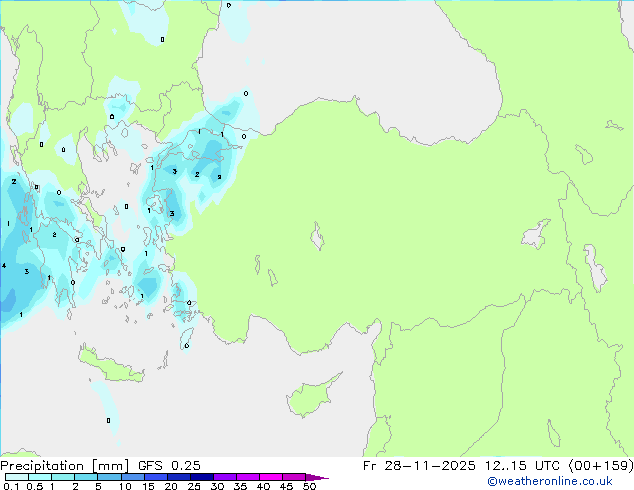Click the 0.1–0.5 mm palest legend swatch
Image resolution: width=634 pixels, height=490 pixels.
point(17,477)
